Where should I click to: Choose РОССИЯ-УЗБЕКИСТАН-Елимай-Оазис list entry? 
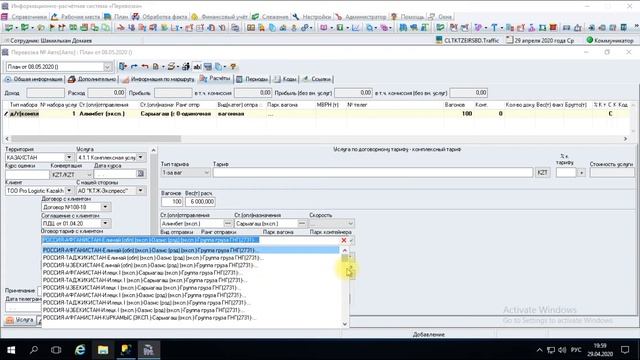[x=191, y=265]
